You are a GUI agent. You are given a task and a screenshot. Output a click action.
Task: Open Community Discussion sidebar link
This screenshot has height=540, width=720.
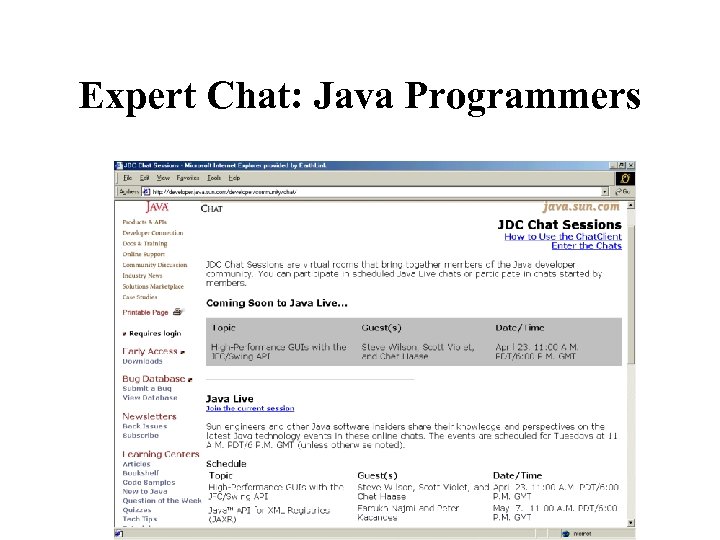click(x=155, y=265)
